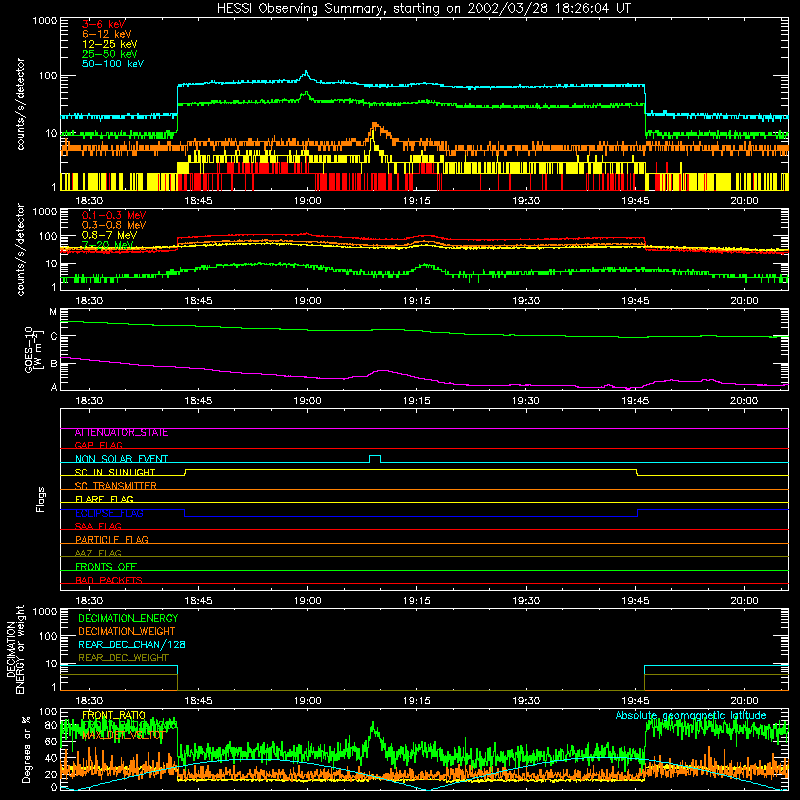Select the NON_SOLAR_EVENT flag label
The height and width of the screenshot is (800, 800).
(x=121, y=459)
